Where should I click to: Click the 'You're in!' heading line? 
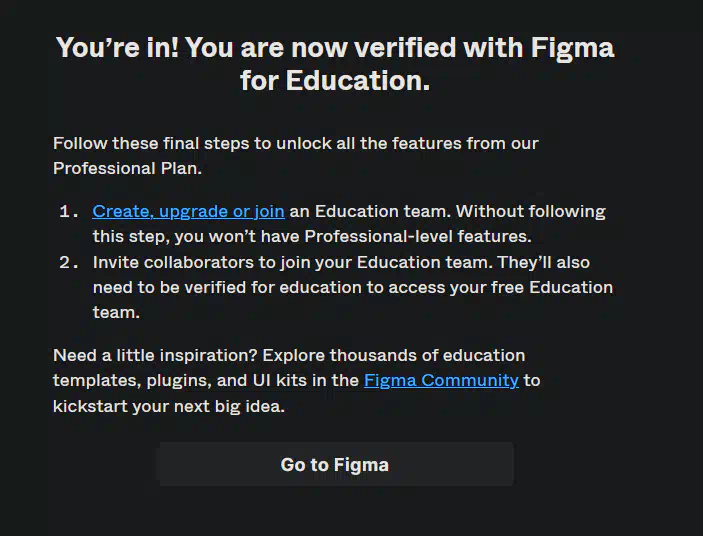(335, 48)
